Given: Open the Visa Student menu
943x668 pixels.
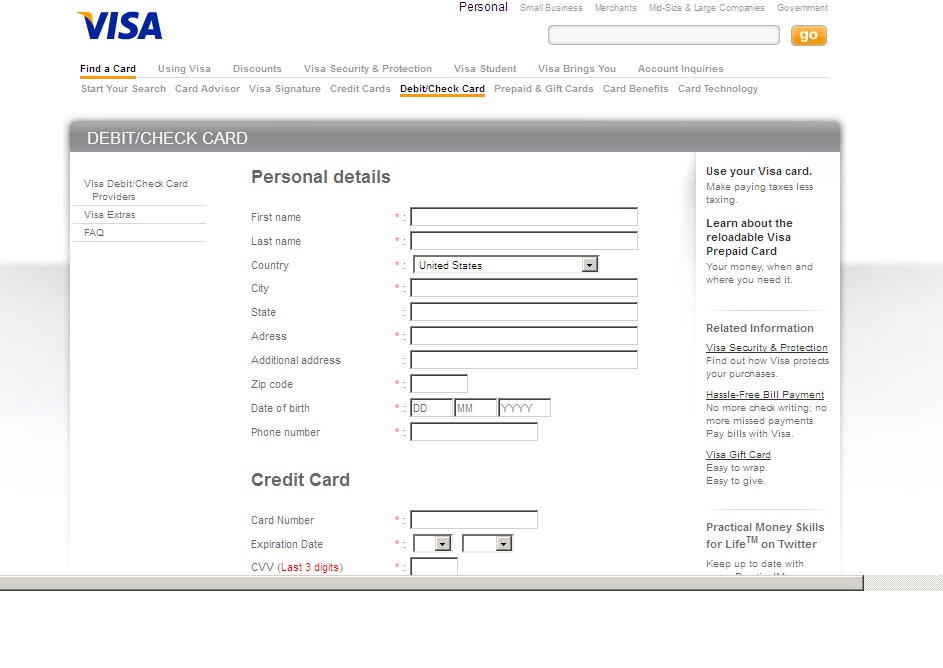Looking at the screenshot, I should click(485, 69).
